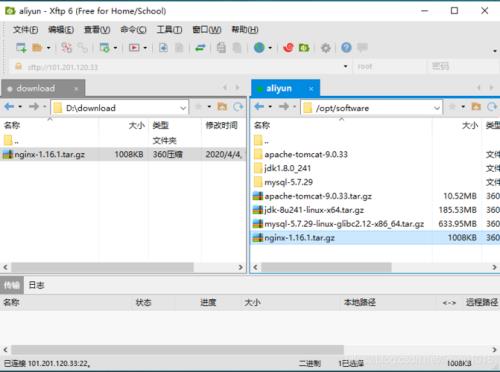Click the greyed document icon in toolbar
500x372 pixels.
pyautogui.click(x=179, y=48)
